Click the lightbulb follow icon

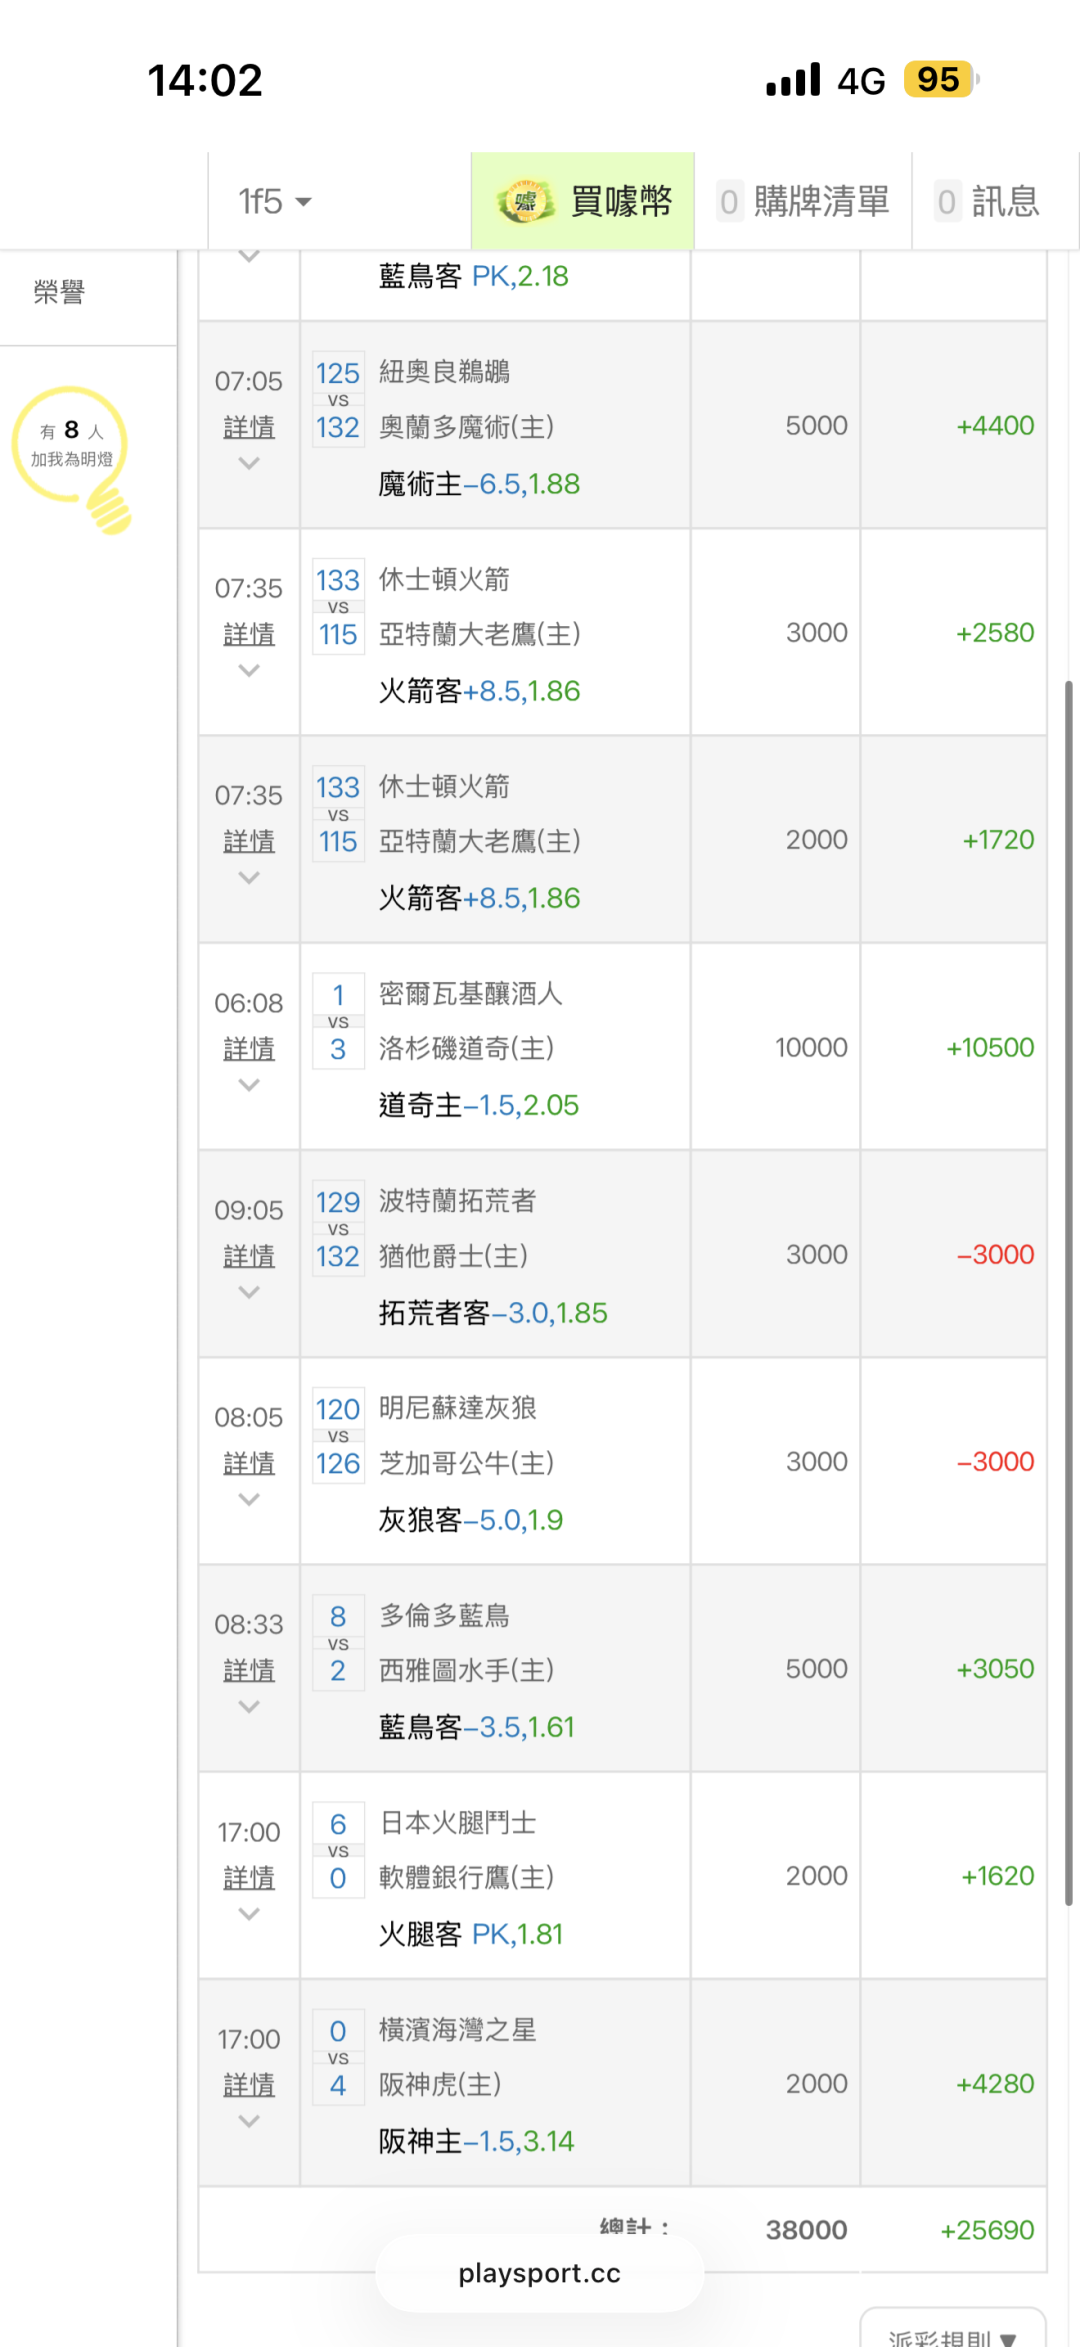tap(72, 457)
